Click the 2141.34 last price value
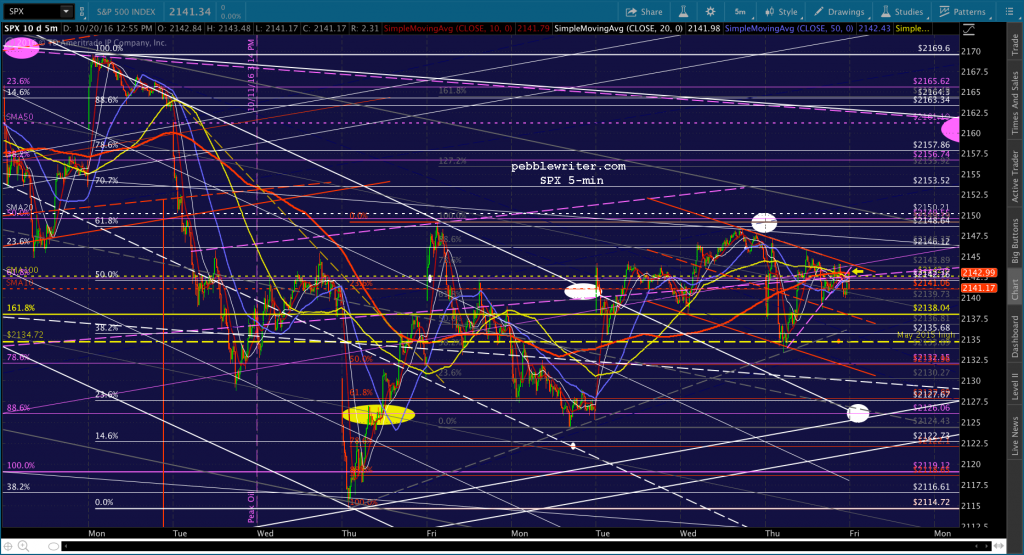This screenshot has width=1024, height=555. 189,12
